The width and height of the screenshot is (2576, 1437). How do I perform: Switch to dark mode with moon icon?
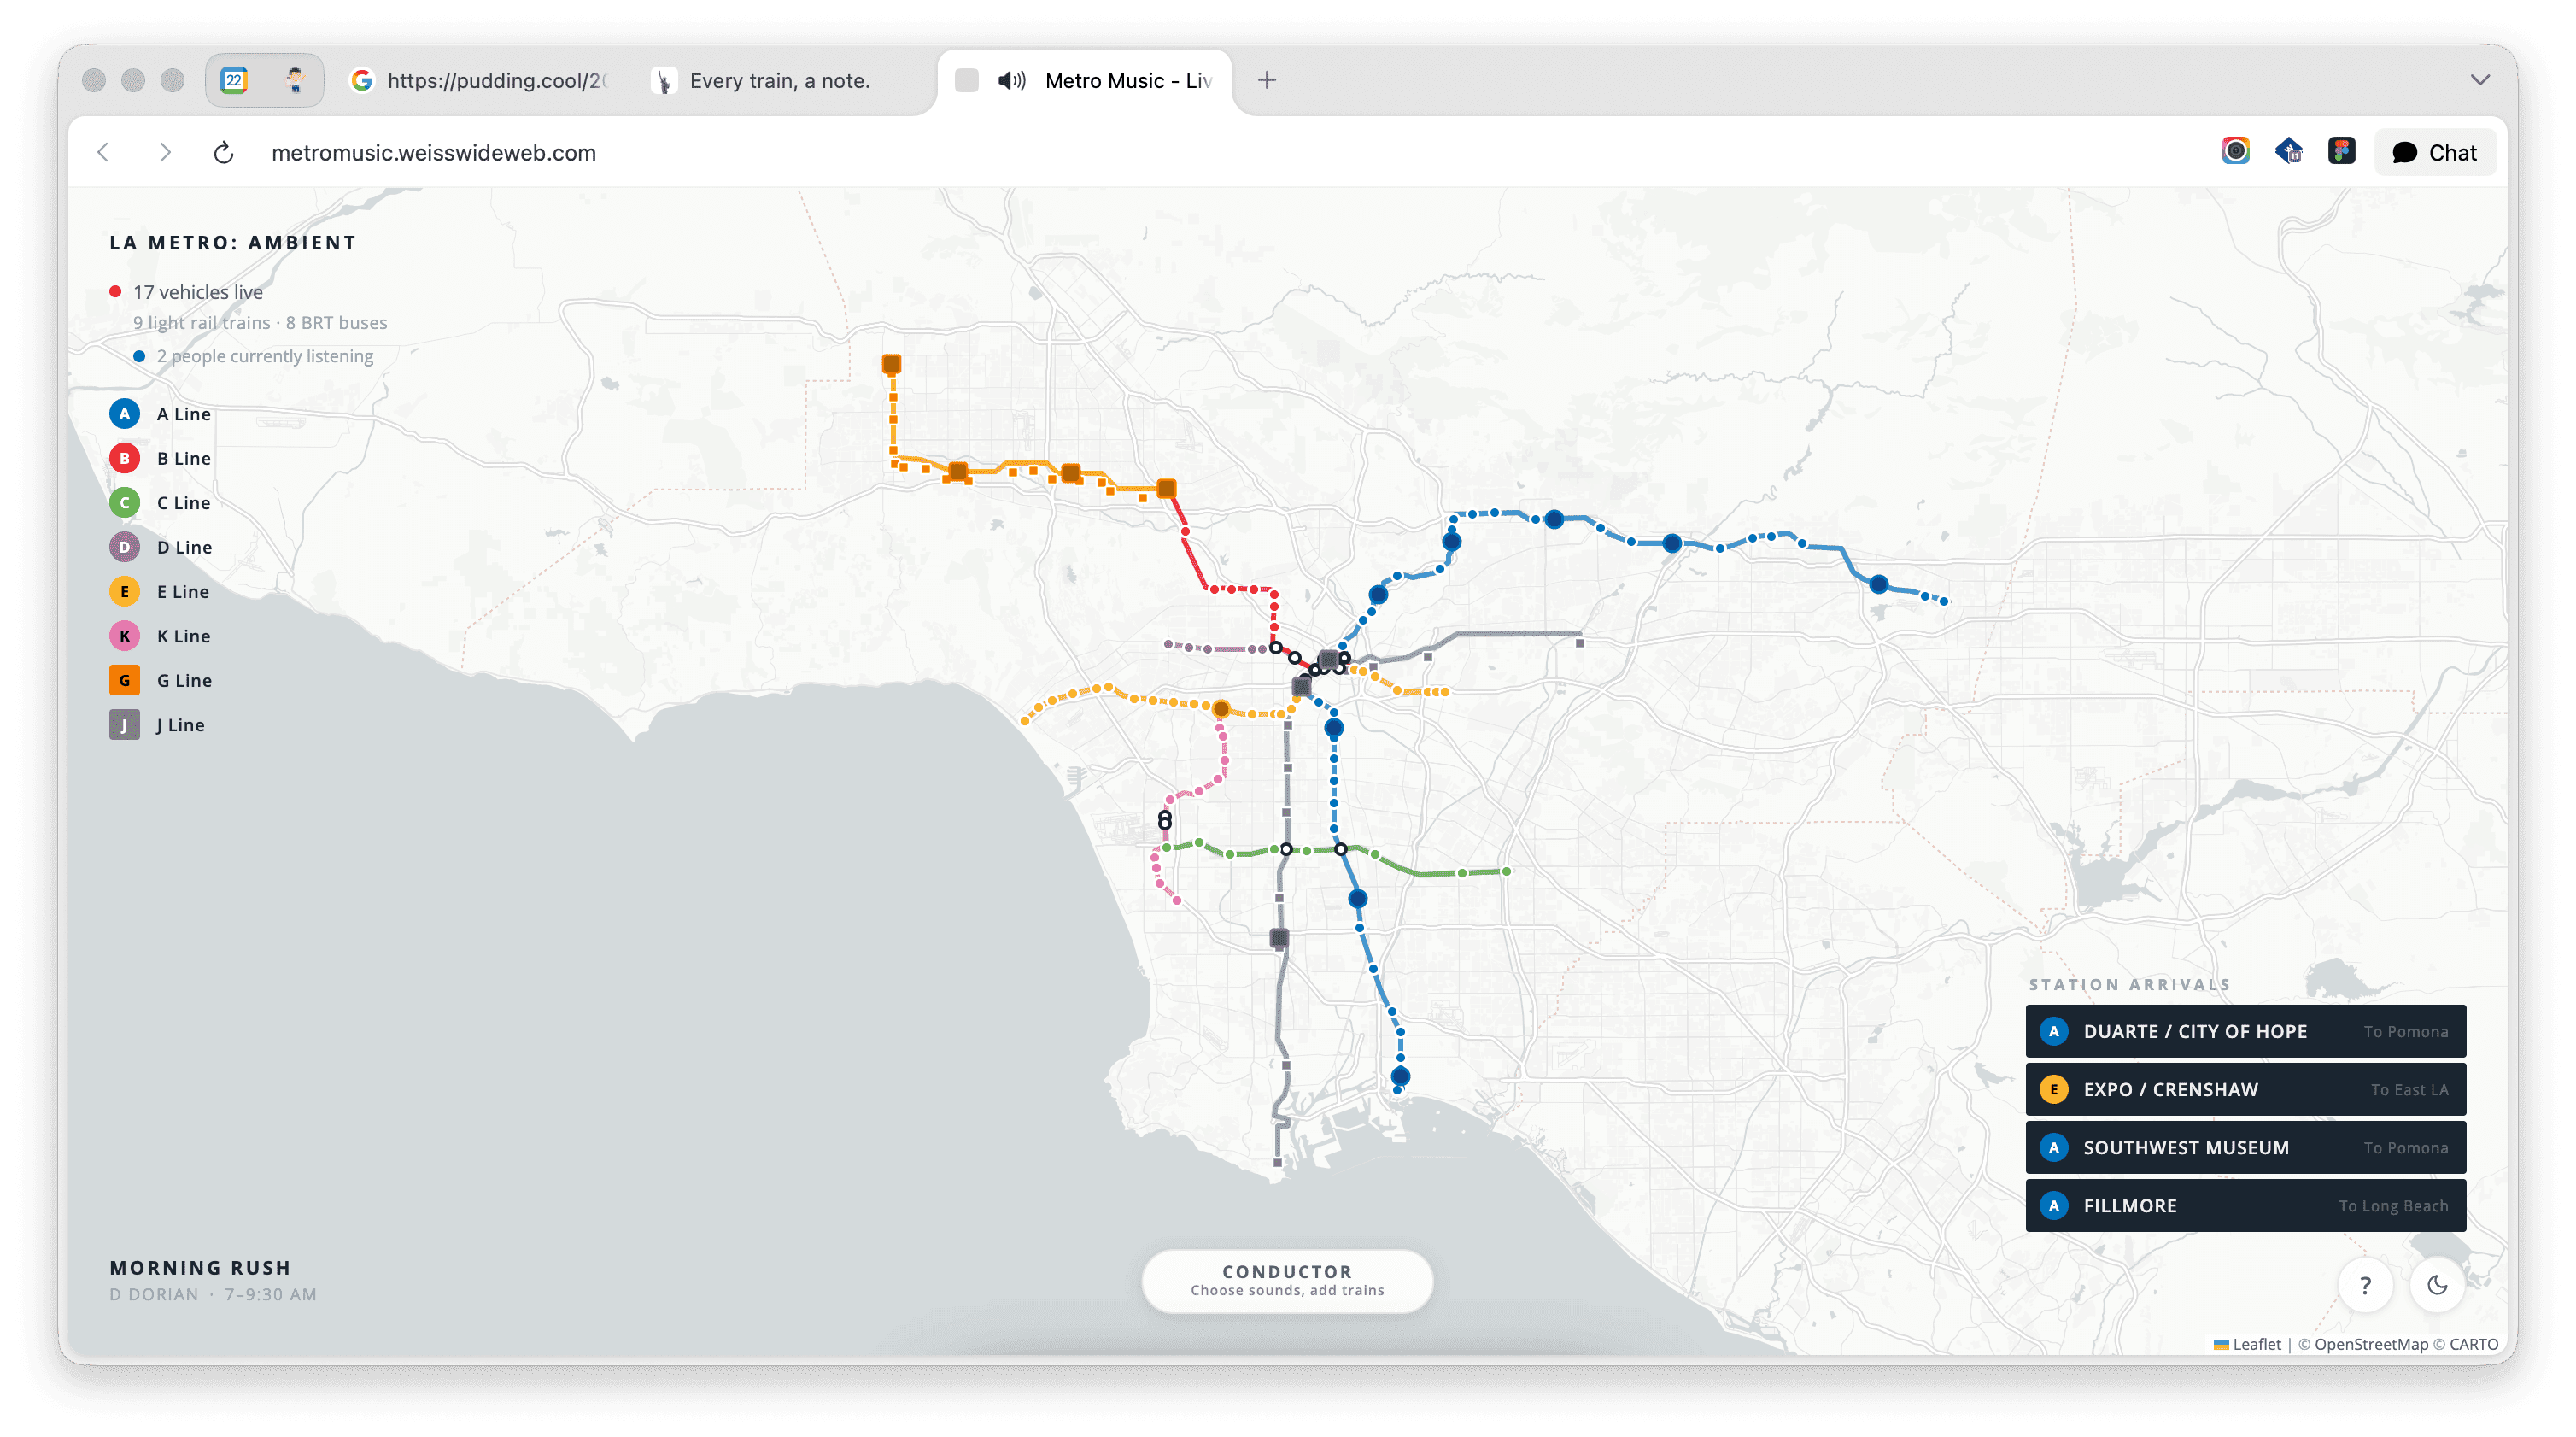tap(2438, 1286)
